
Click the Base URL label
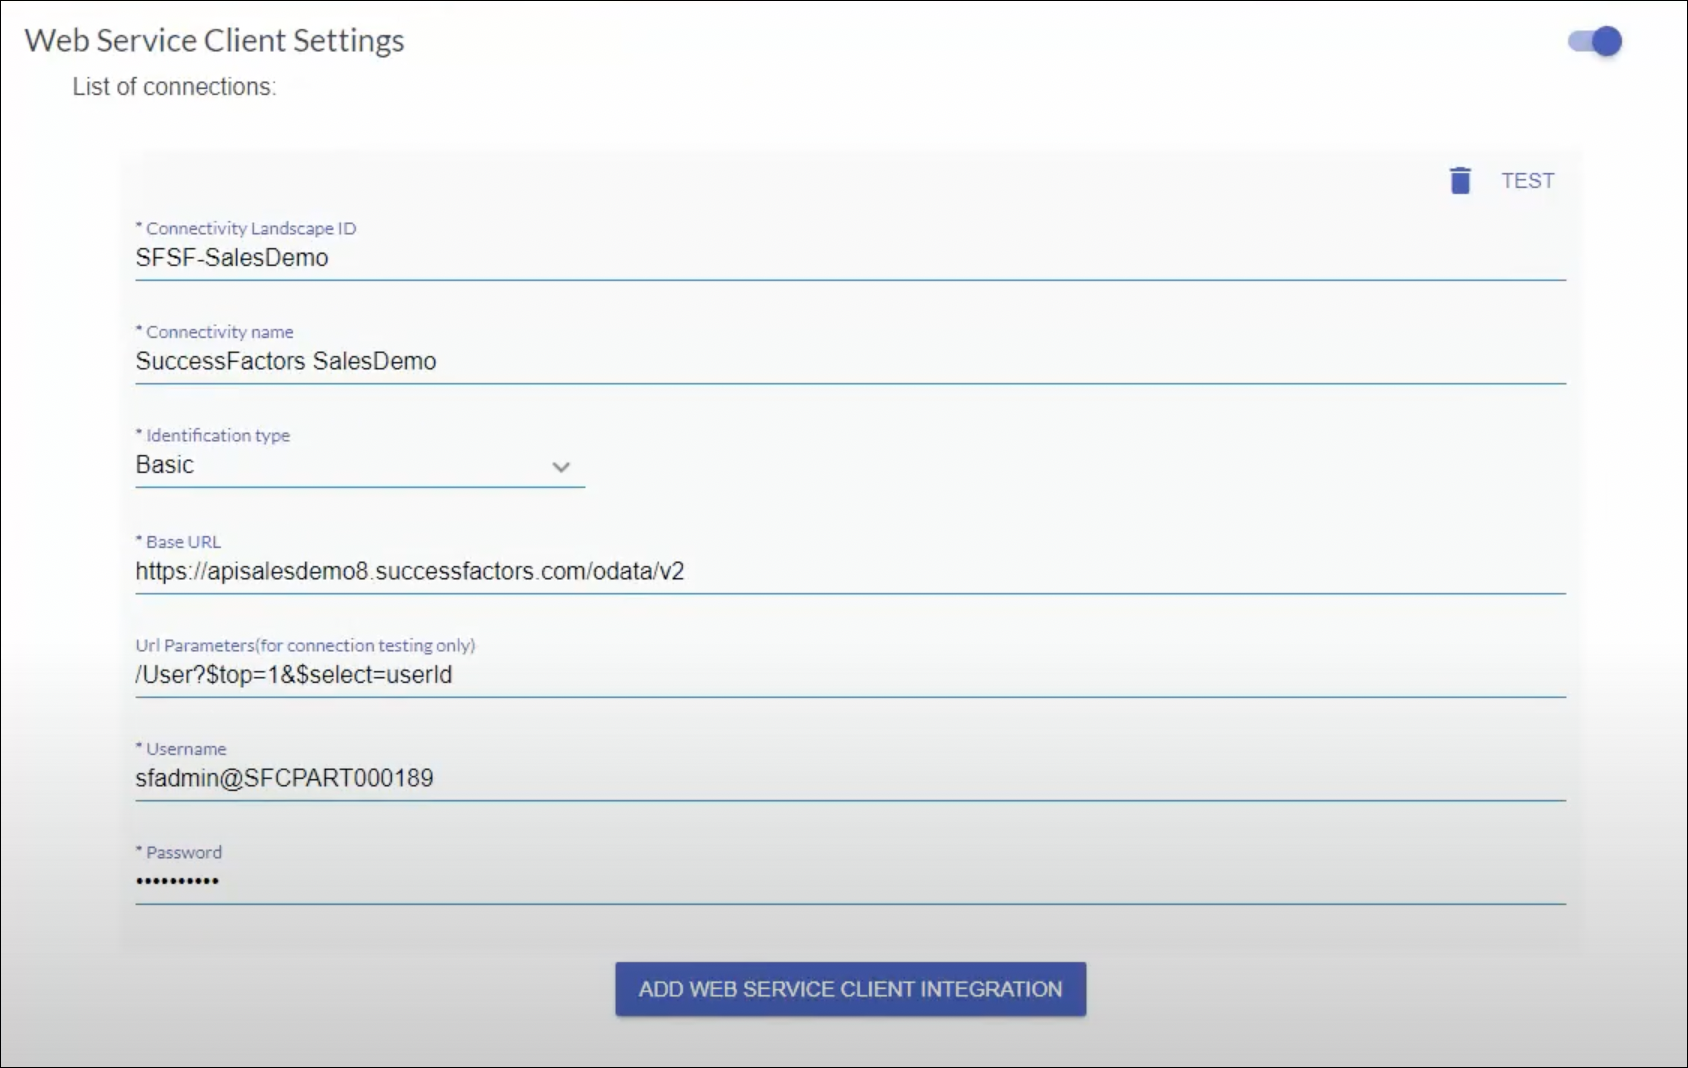[x=183, y=542]
